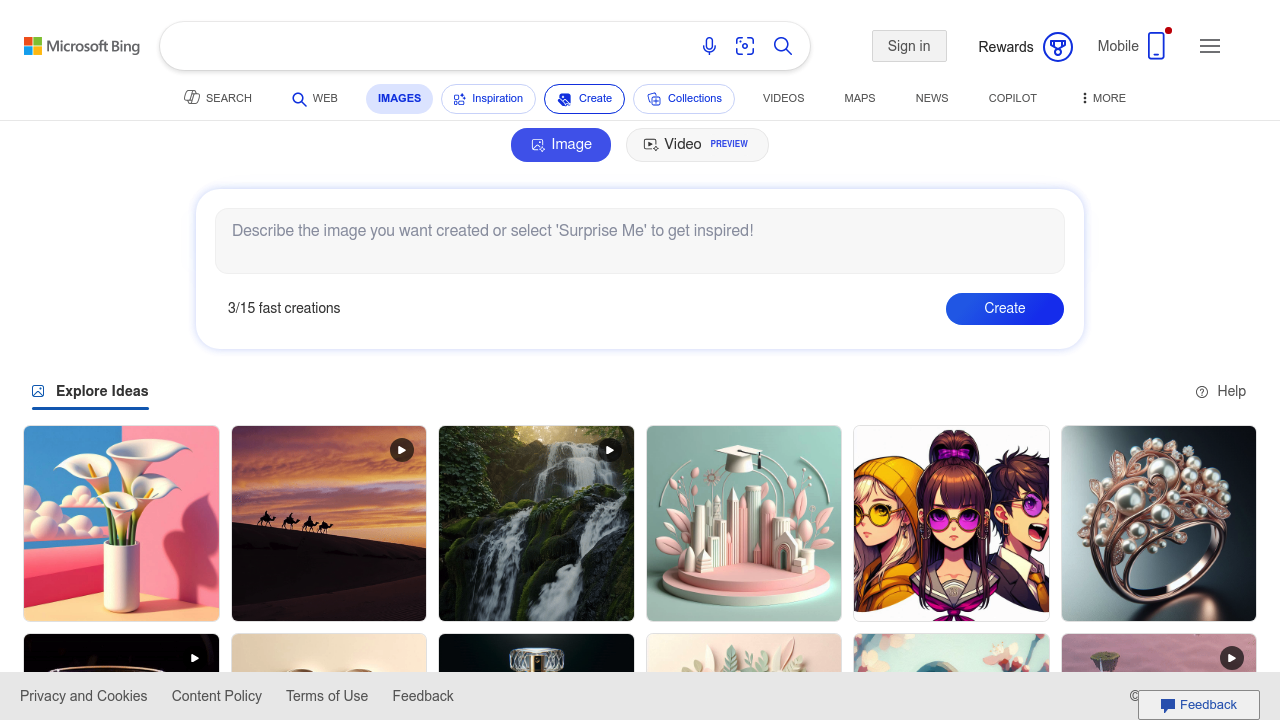
Task: Click the Mobile phone icon
Action: point(1156,46)
